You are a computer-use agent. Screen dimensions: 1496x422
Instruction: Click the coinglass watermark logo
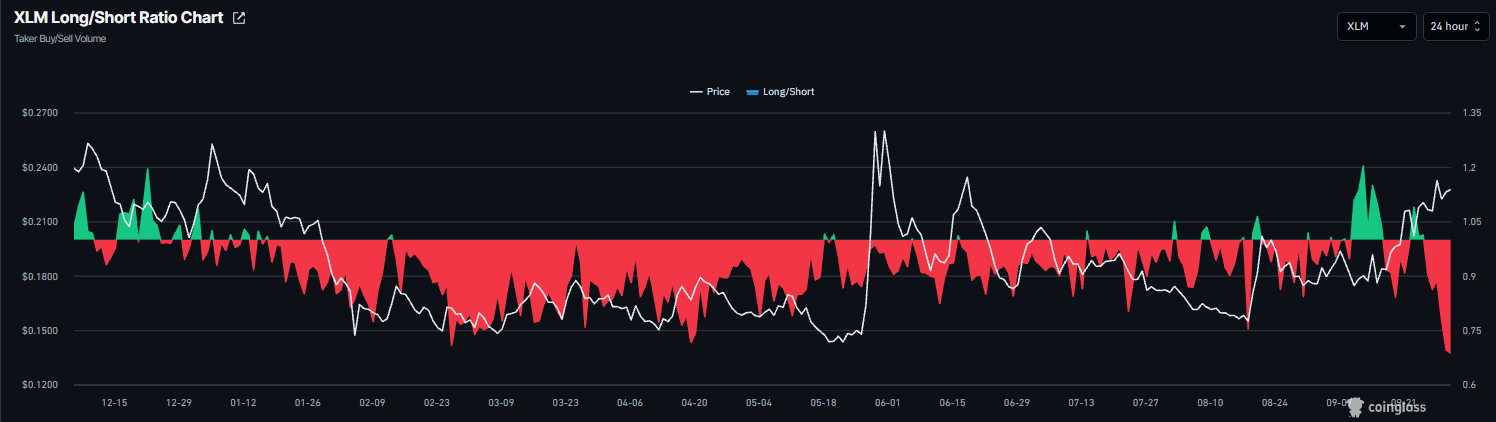pyautogui.click(x=1385, y=406)
